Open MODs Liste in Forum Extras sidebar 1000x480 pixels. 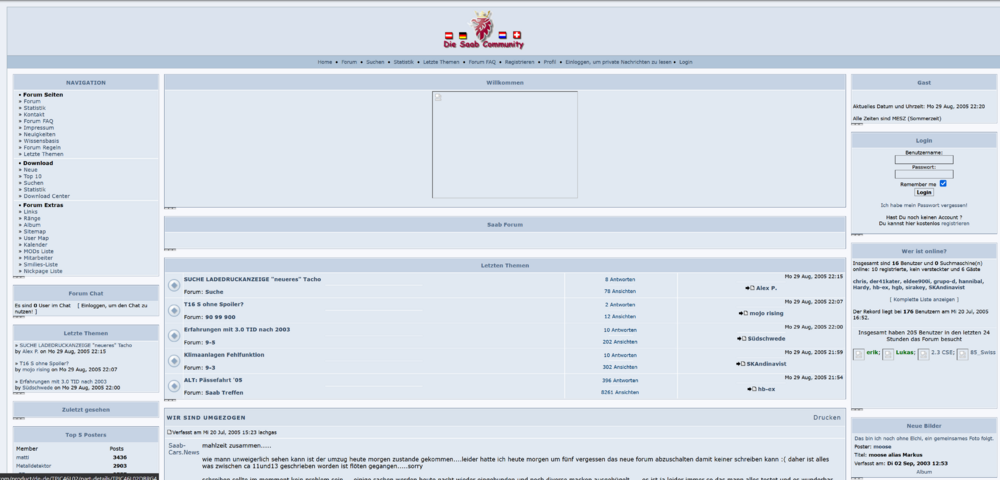point(38,251)
